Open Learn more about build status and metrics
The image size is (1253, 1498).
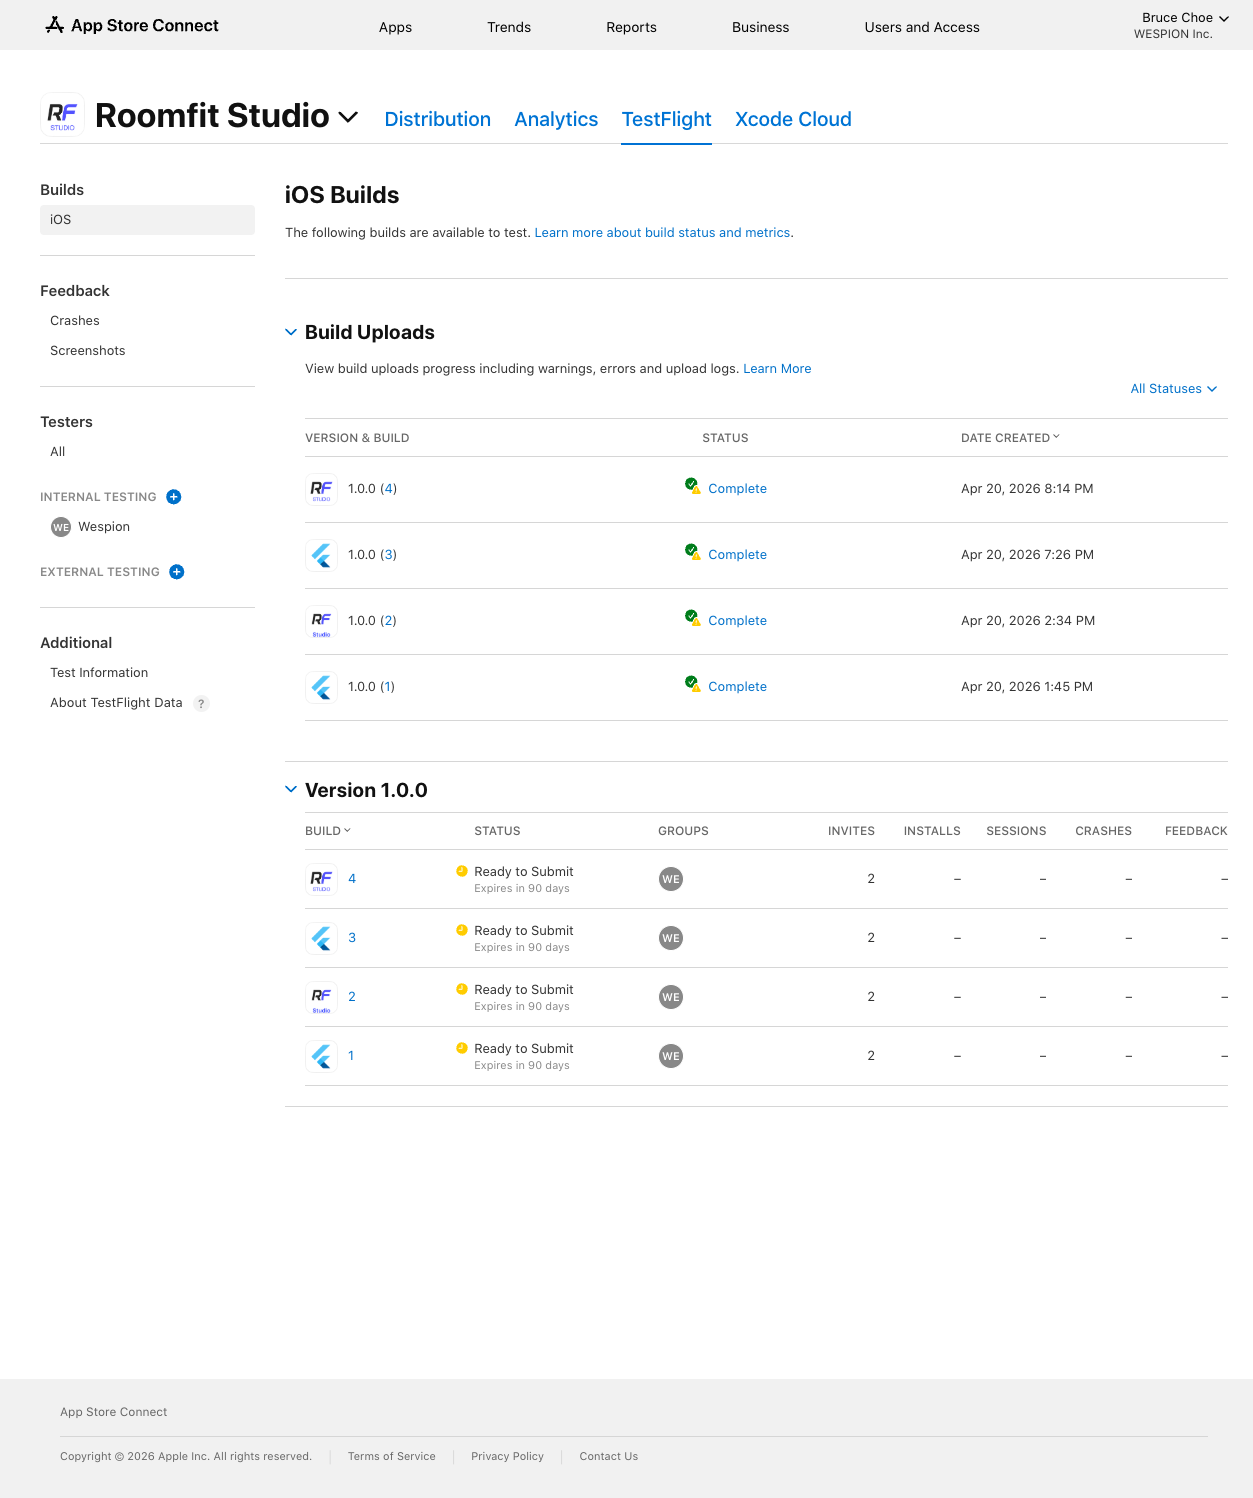(662, 233)
